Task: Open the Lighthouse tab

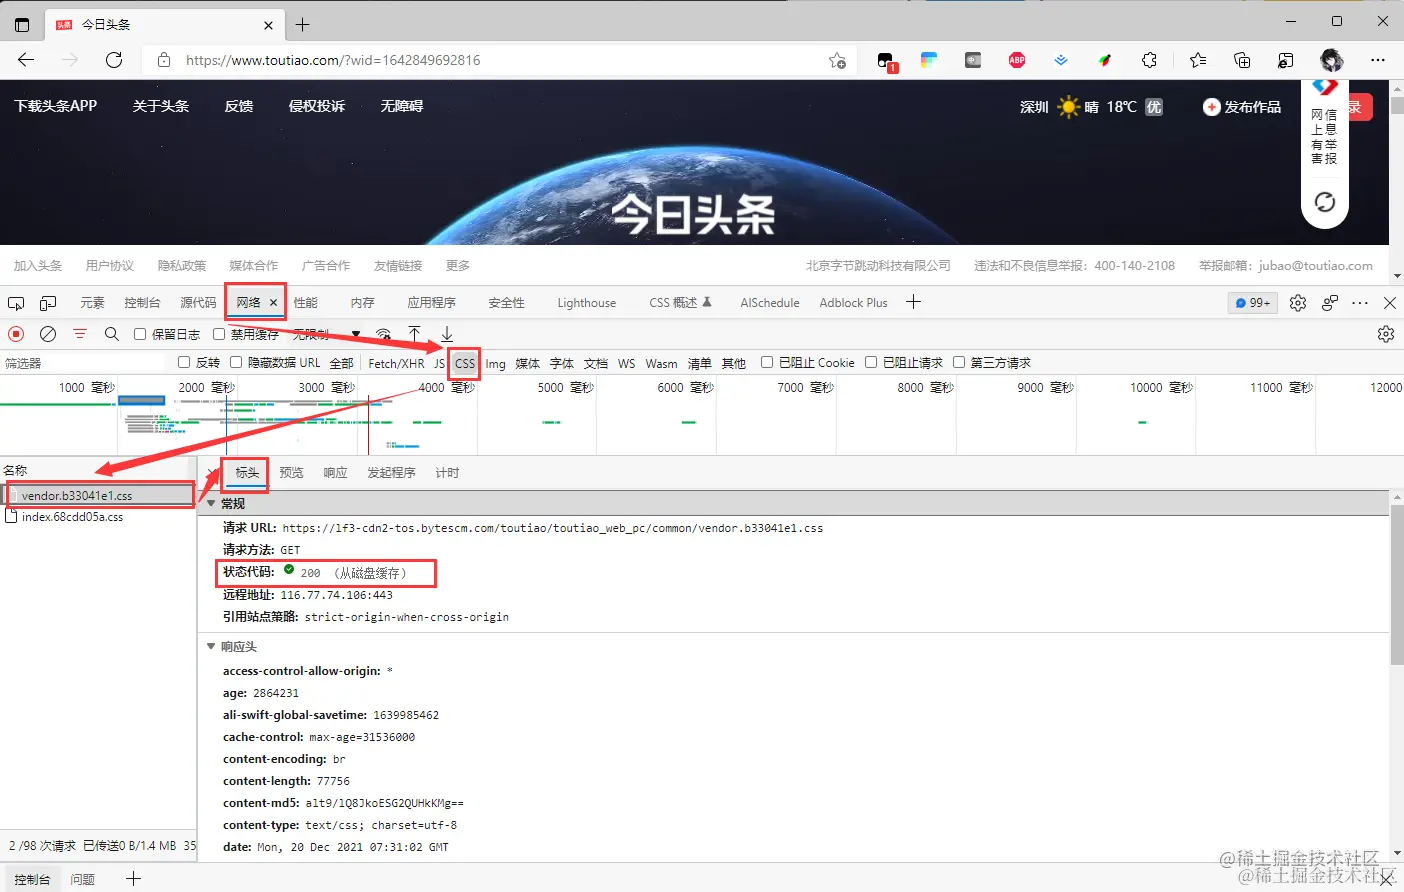Action: 586,303
